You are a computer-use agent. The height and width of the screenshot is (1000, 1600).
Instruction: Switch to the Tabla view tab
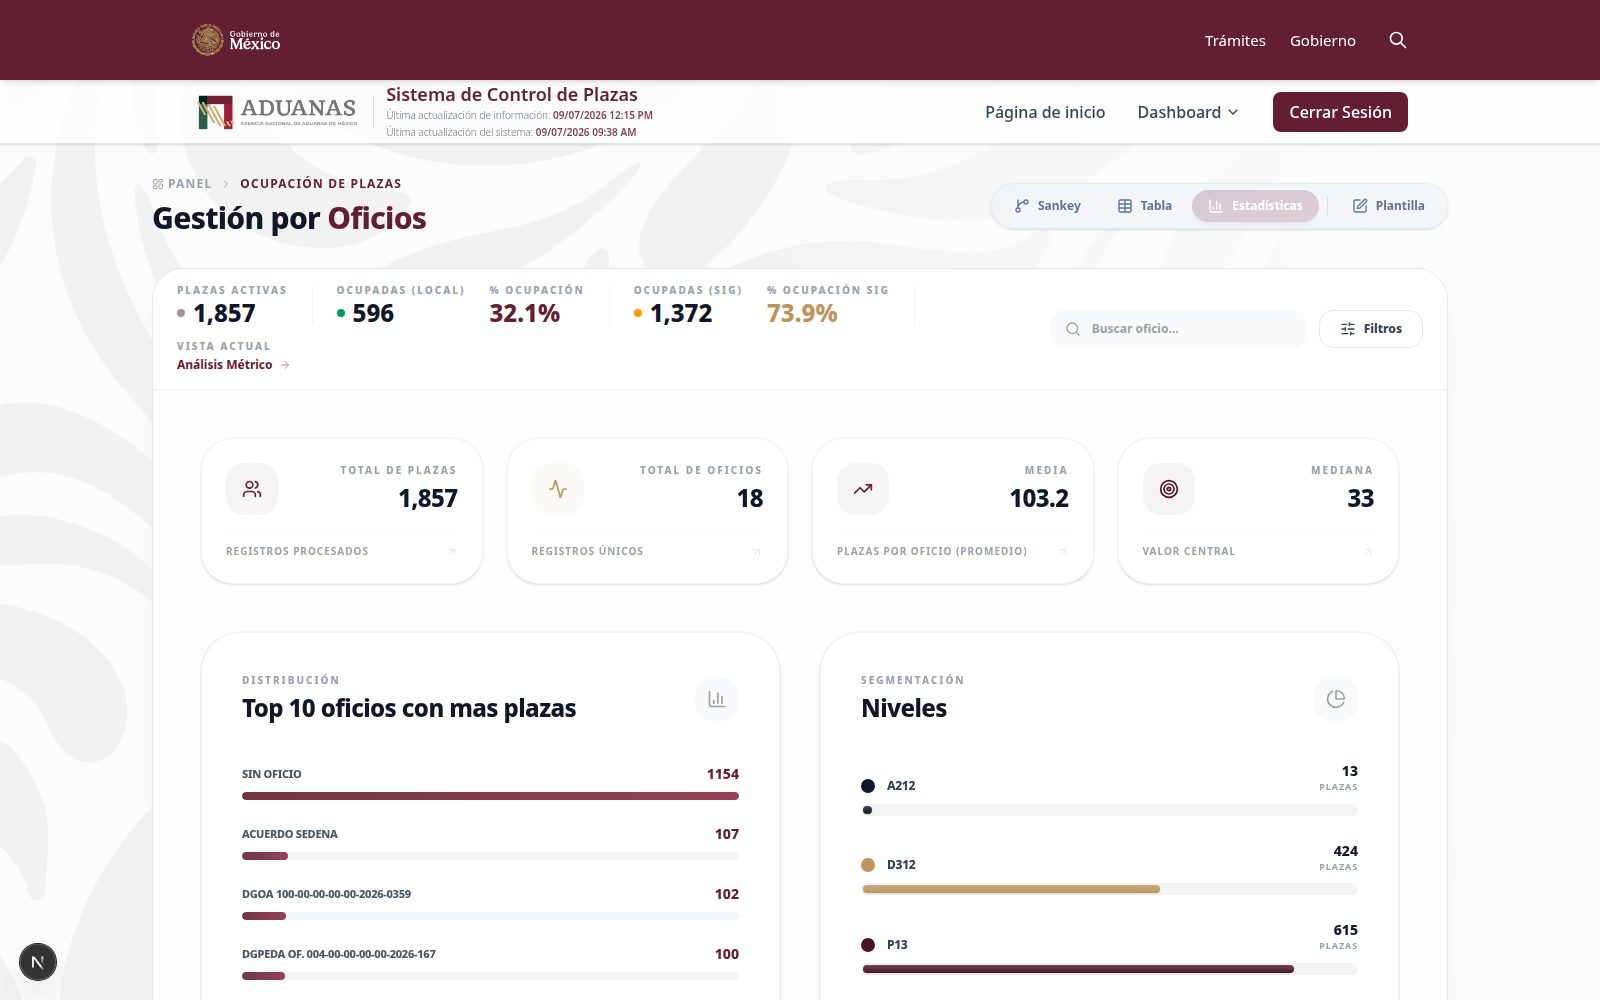pos(1145,206)
